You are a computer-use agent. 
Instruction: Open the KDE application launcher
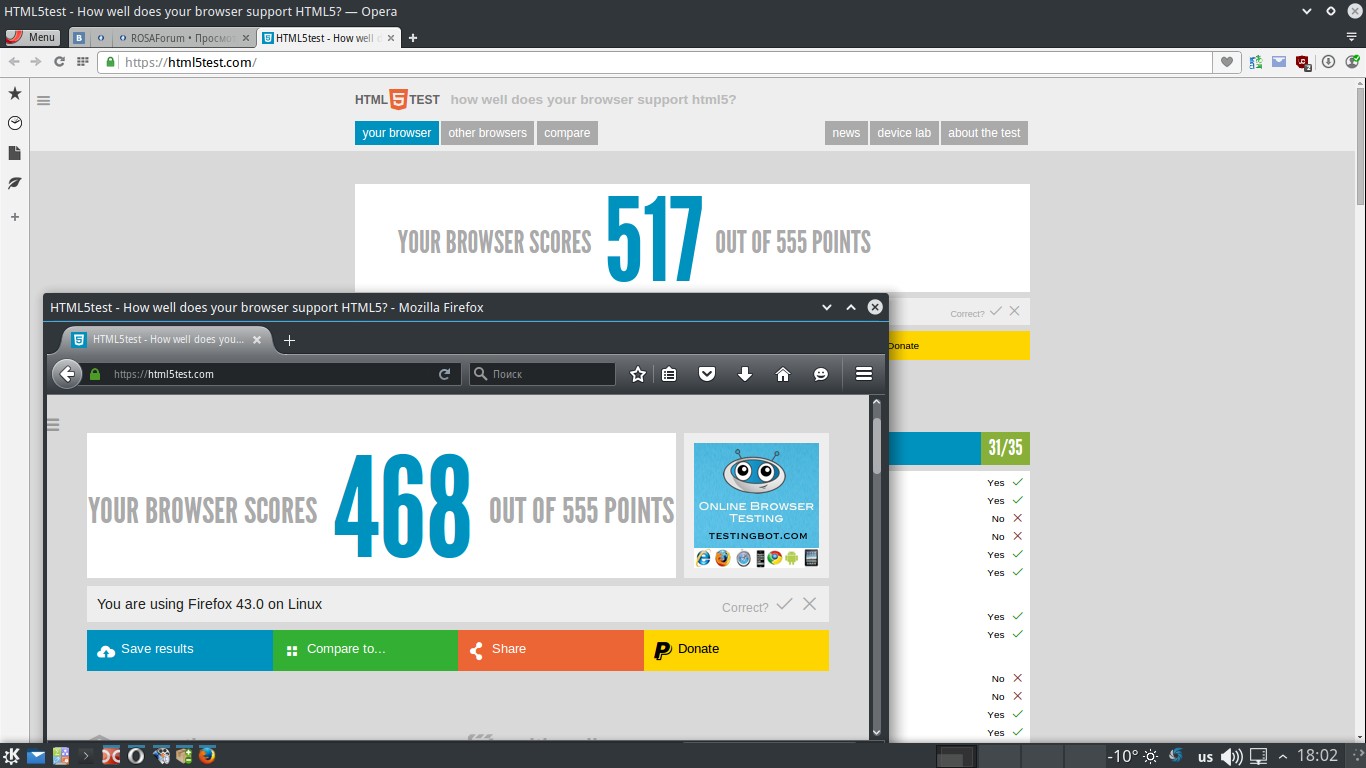point(12,756)
